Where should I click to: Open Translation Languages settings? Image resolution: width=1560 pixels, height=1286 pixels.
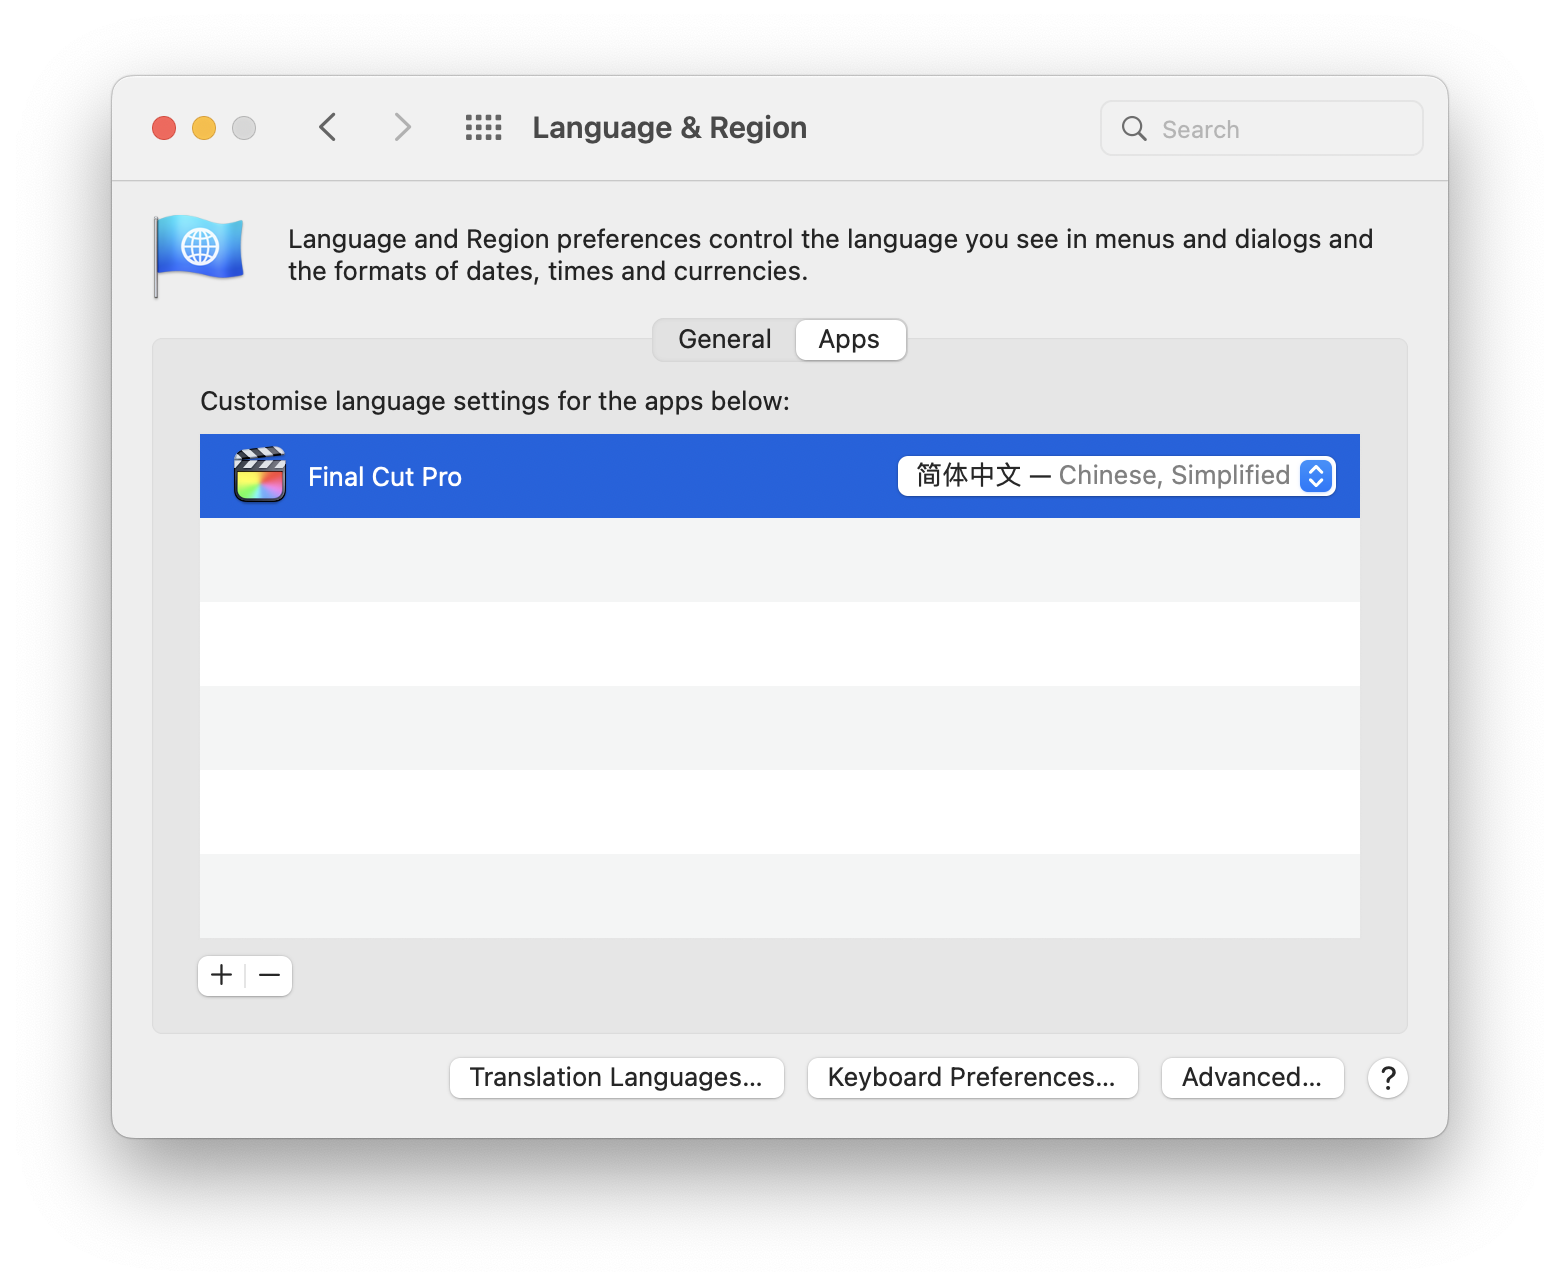coord(616,1078)
